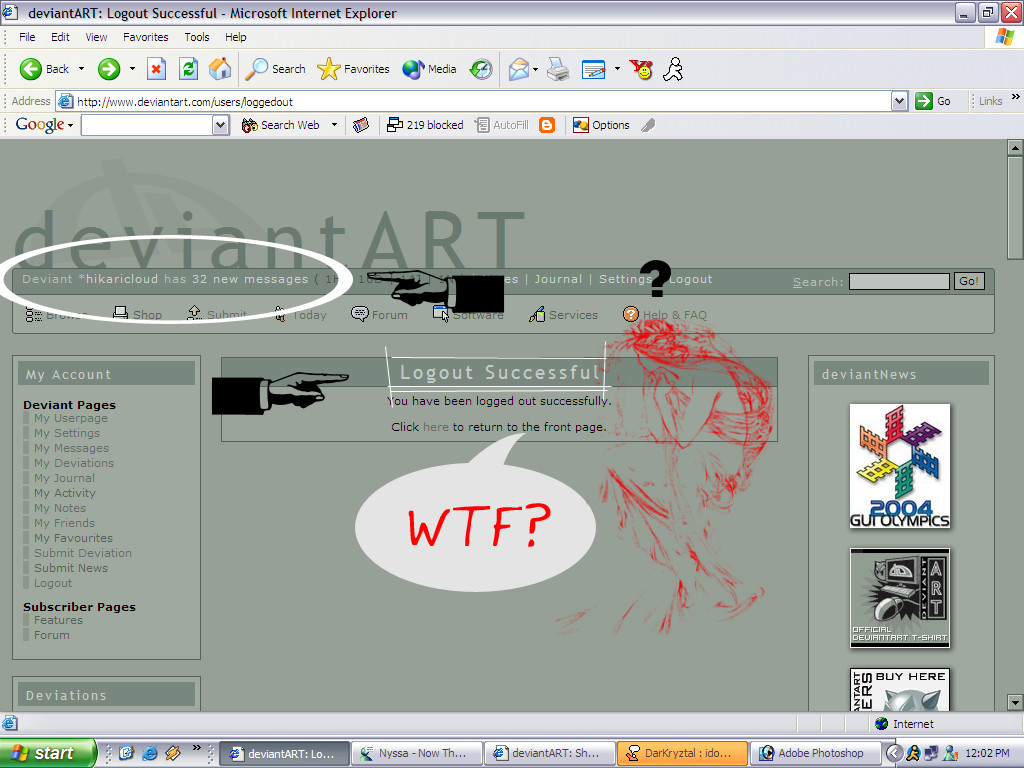The width and height of the screenshot is (1024, 768).
Task: Open the Help menu
Action: click(236, 37)
